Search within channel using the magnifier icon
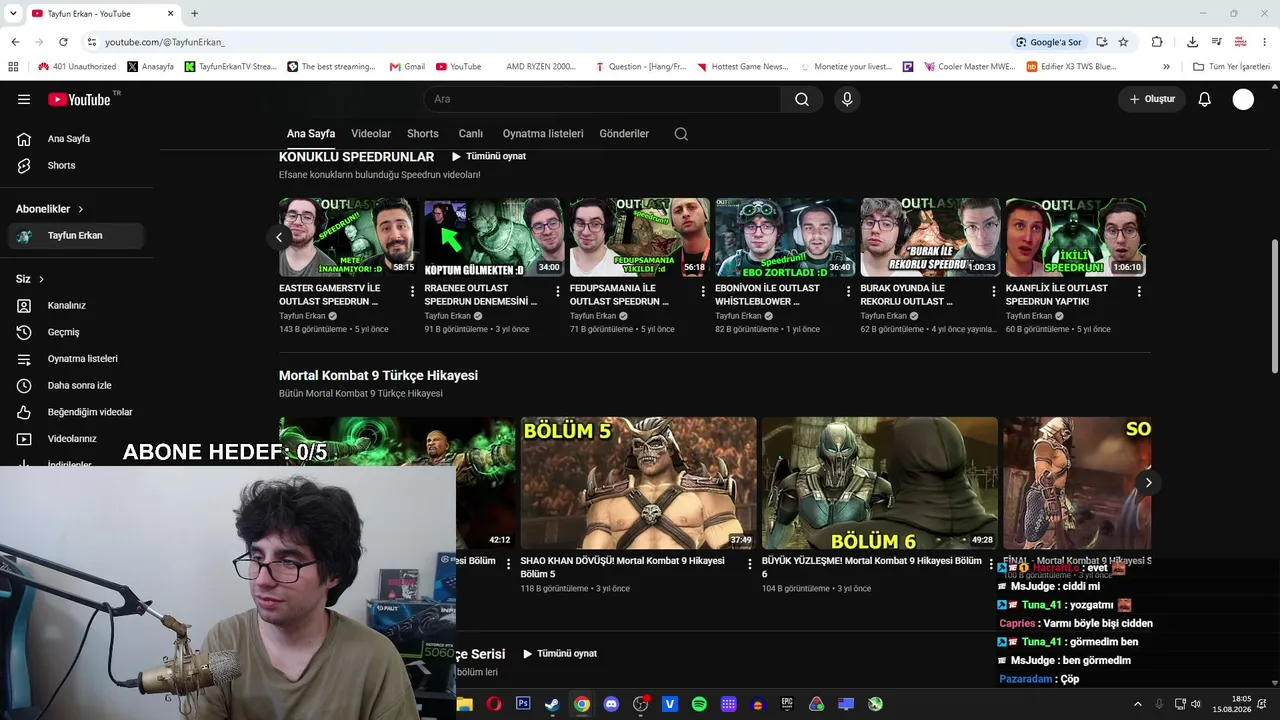The image size is (1280, 720). click(681, 134)
